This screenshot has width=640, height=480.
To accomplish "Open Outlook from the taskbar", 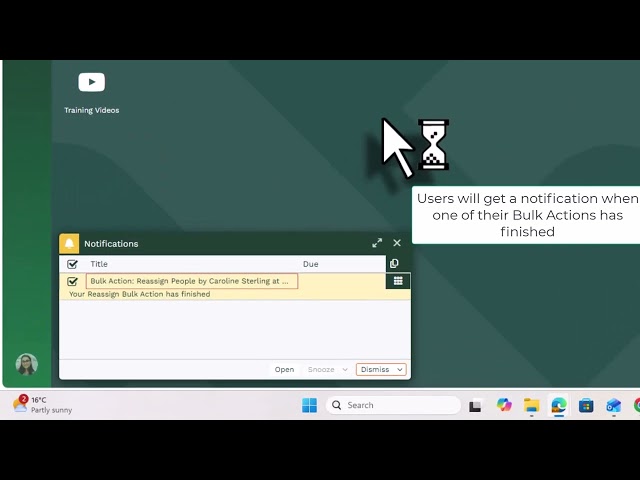I will tap(613, 405).
